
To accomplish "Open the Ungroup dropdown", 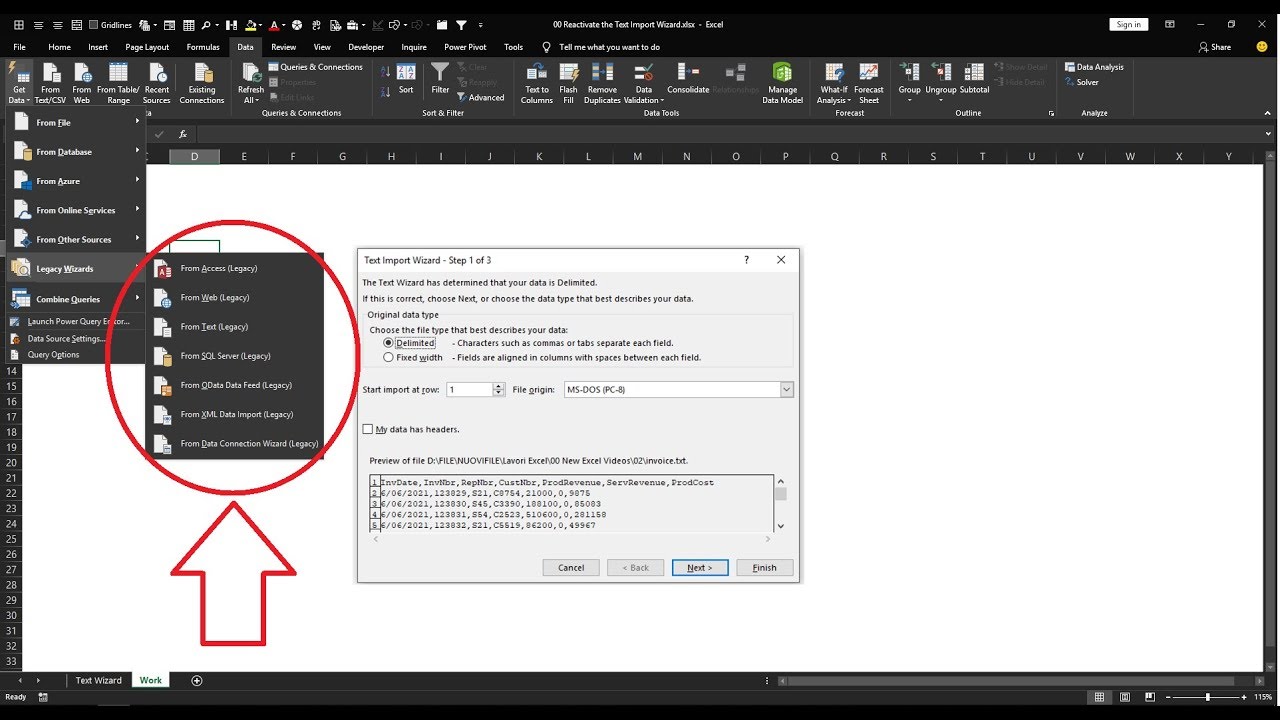I will [x=940, y=83].
